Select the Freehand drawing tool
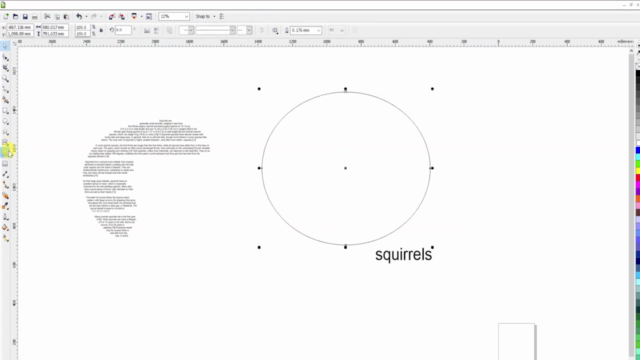640x360 pixels. click(x=5, y=89)
